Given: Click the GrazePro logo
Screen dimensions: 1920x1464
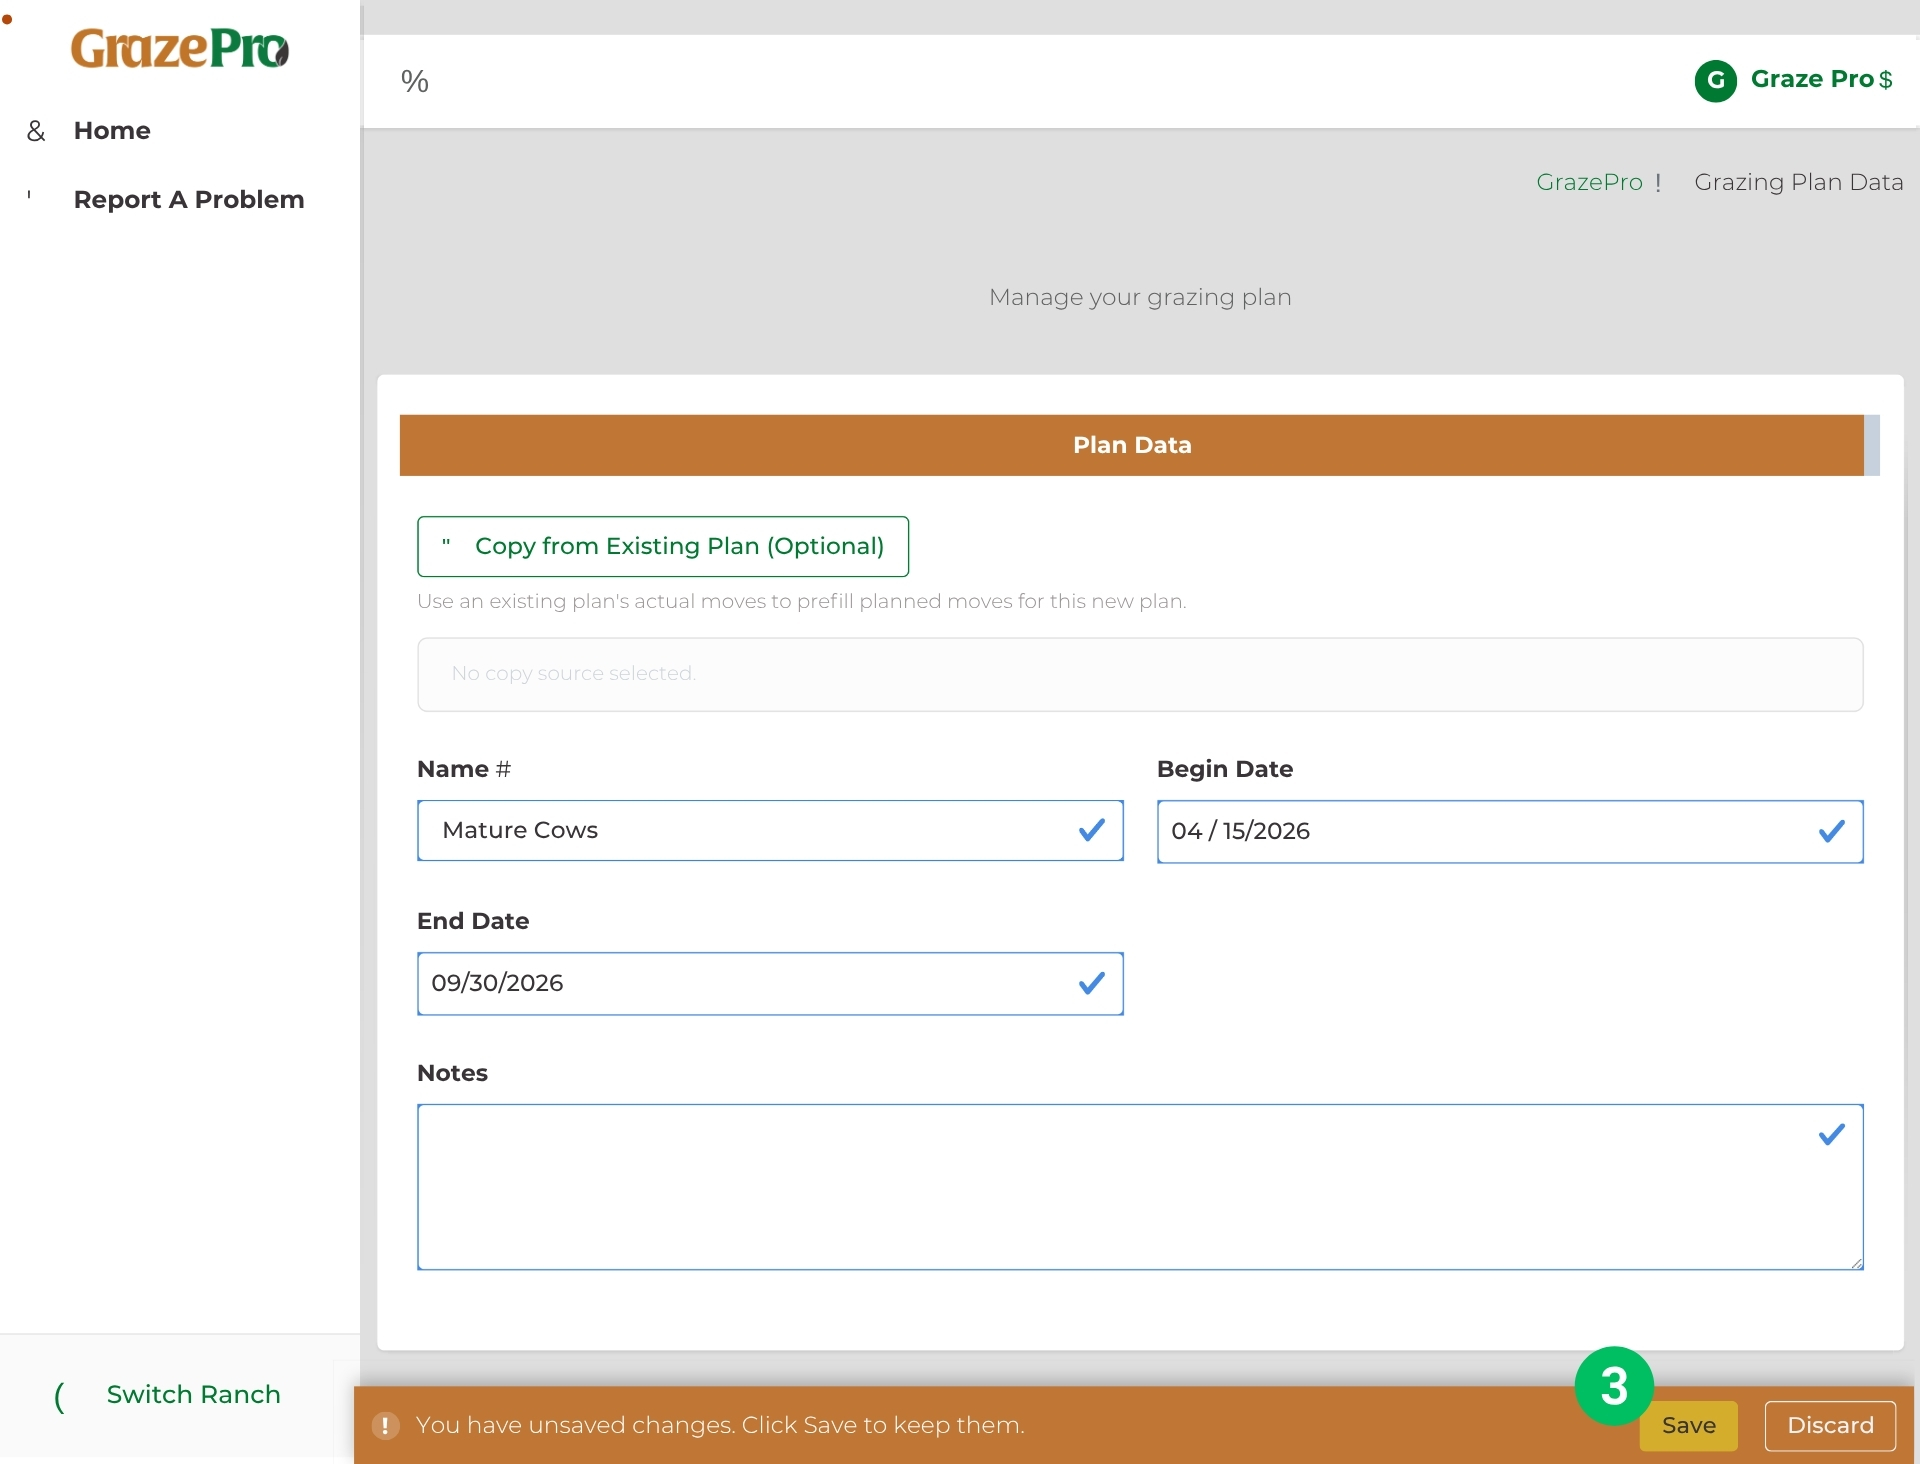Looking at the screenshot, I should tap(180, 49).
